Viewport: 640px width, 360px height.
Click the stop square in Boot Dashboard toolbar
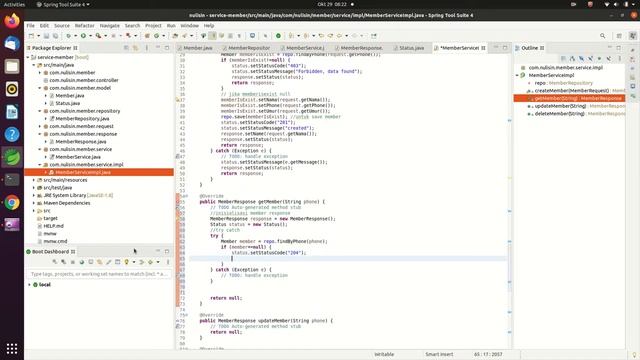(73, 262)
